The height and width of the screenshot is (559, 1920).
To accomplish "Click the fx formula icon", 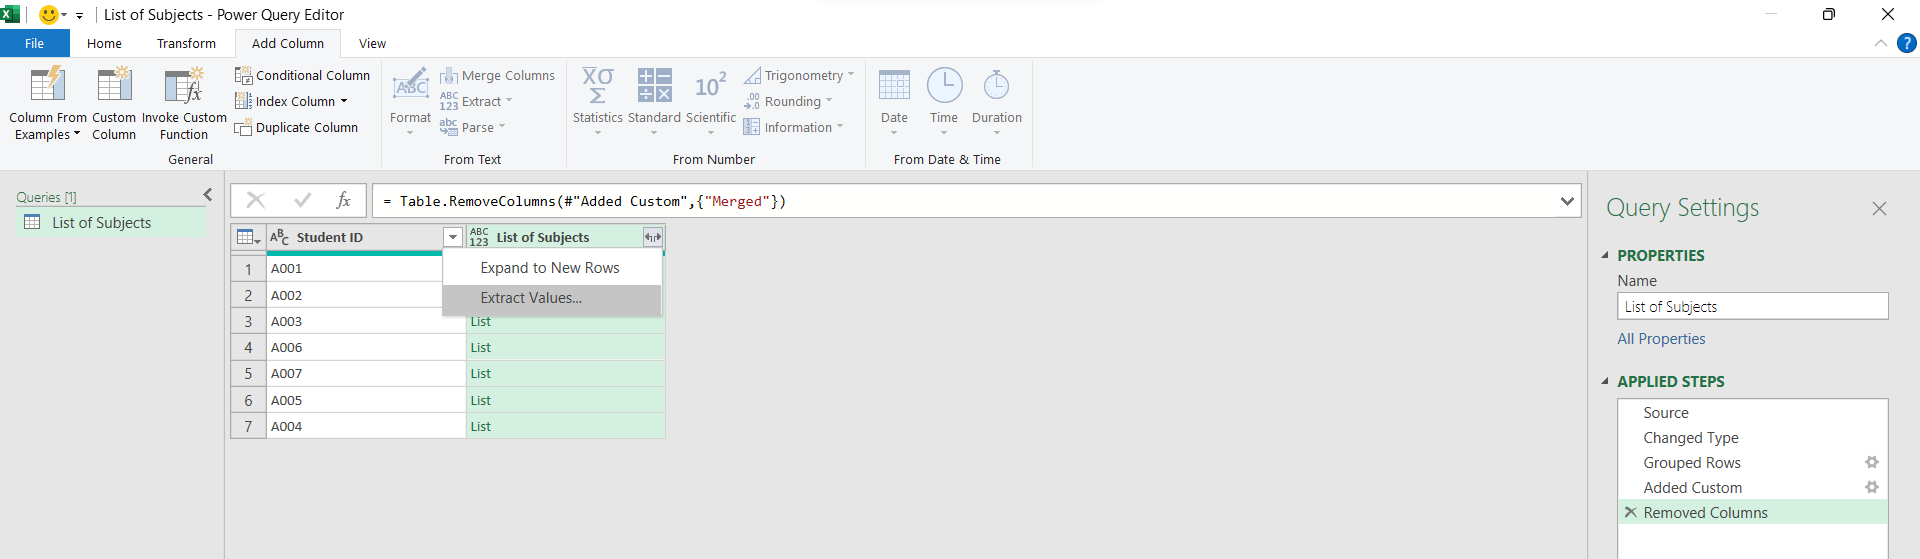I will 344,200.
